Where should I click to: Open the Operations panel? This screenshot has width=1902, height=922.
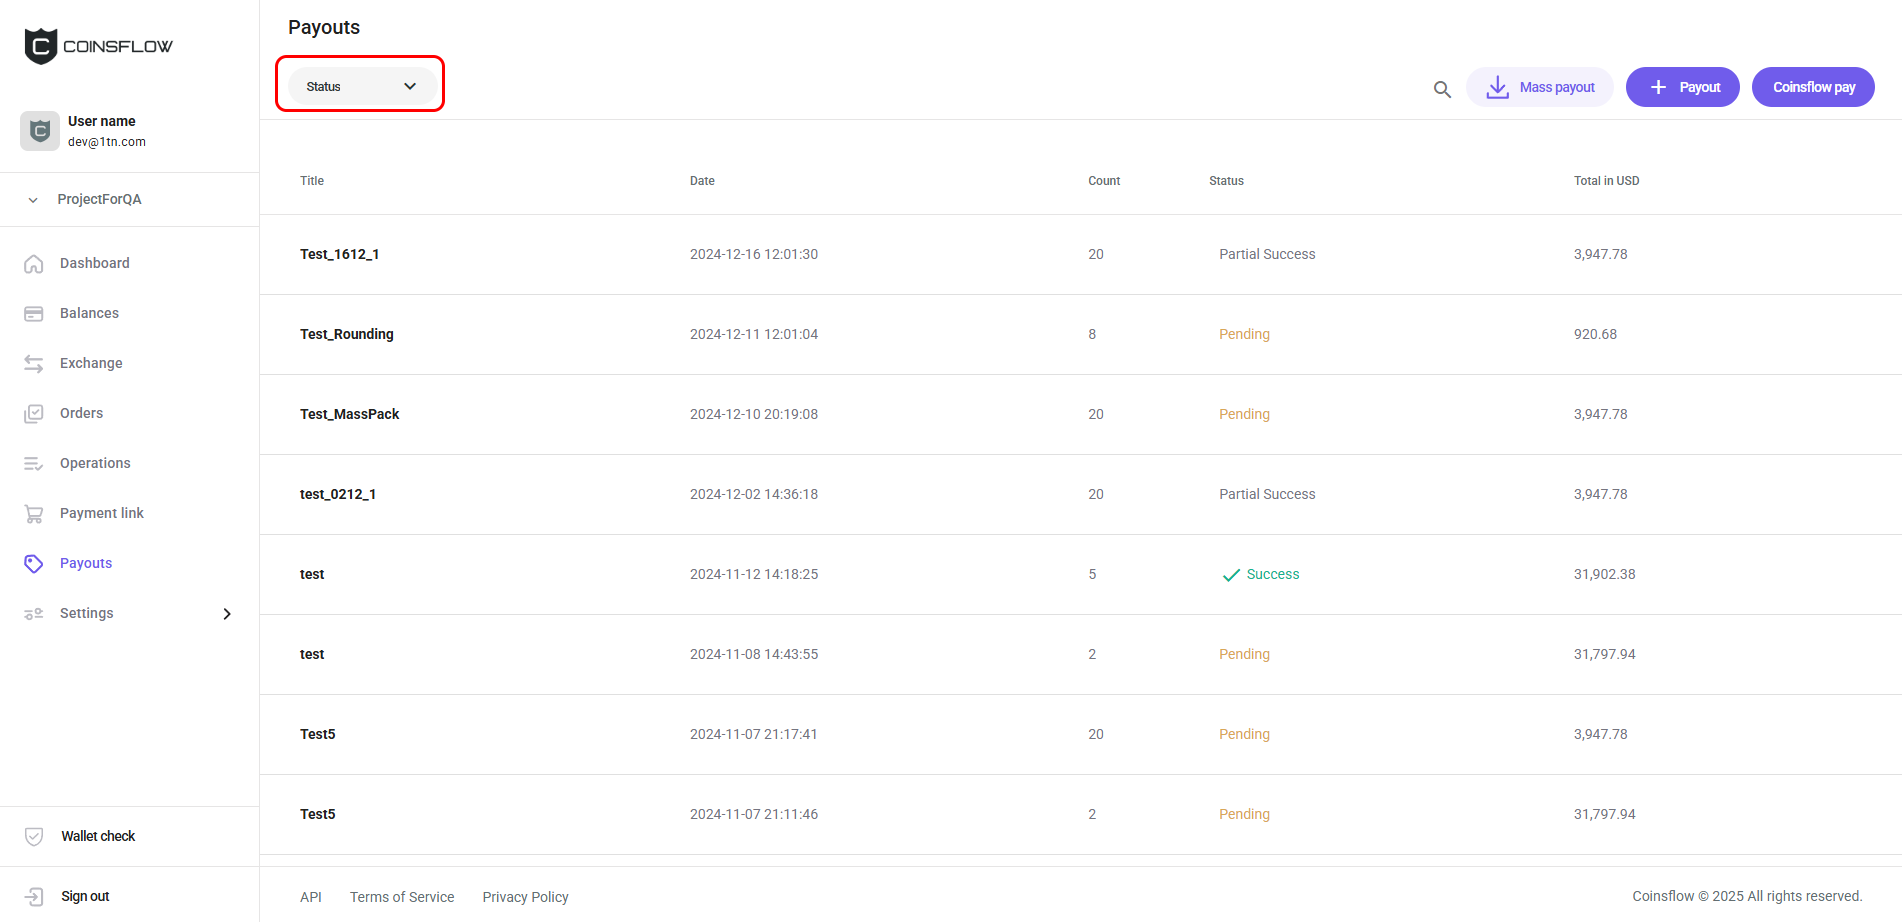point(95,463)
